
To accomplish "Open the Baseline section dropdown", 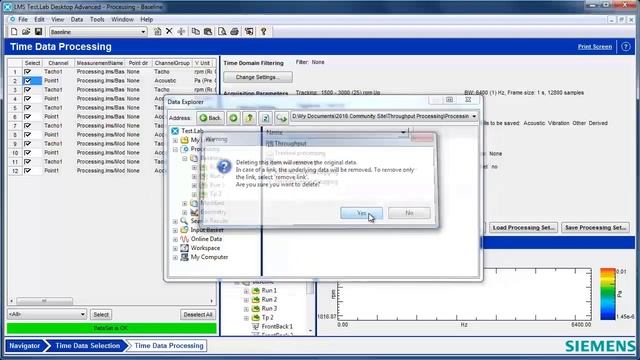I will (143, 32).
